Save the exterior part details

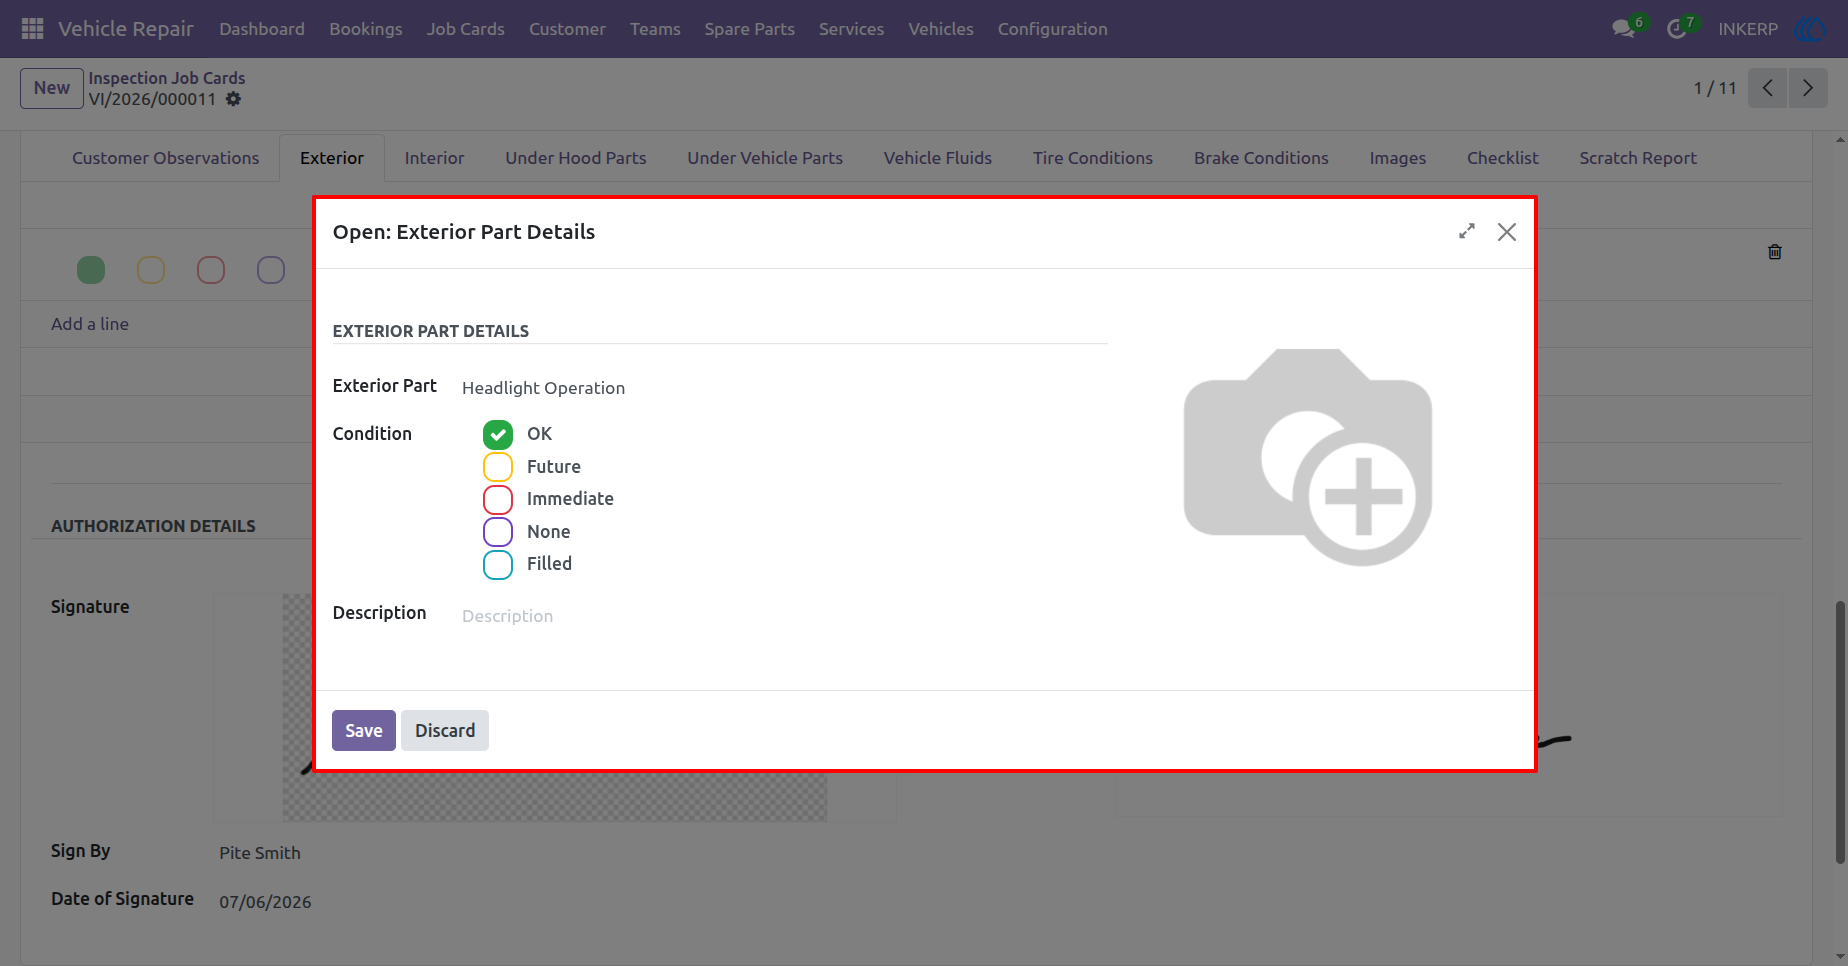pyautogui.click(x=364, y=731)
